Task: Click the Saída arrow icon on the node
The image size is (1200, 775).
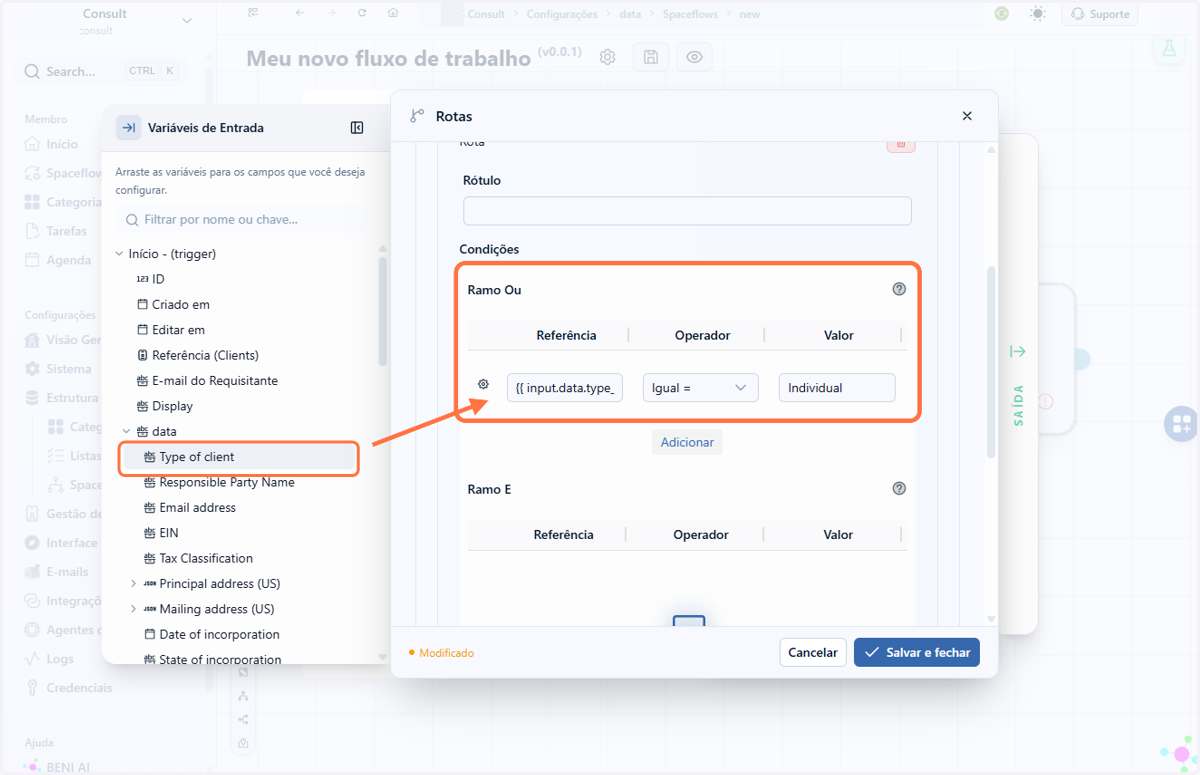Action: click(x=1018, y=351)
